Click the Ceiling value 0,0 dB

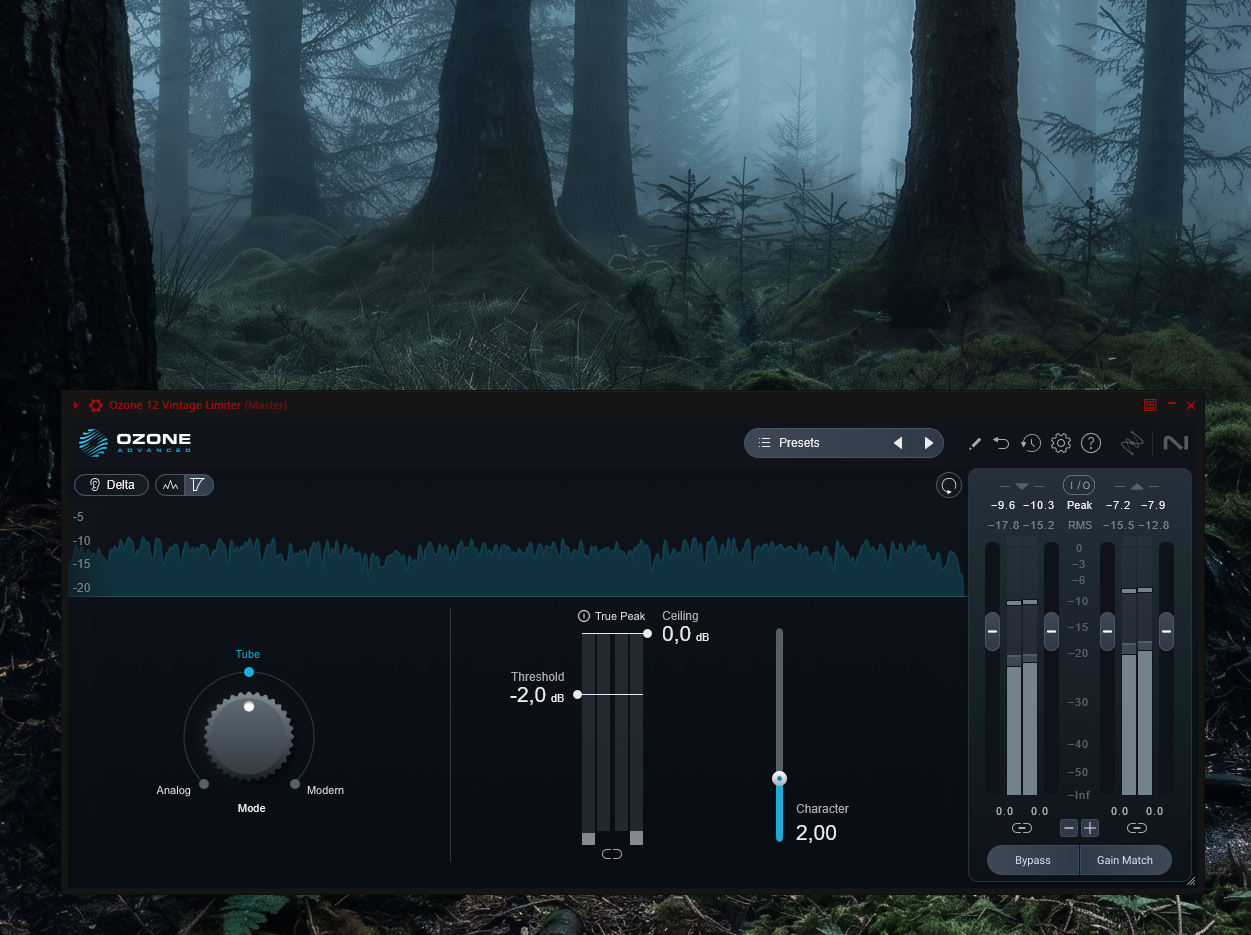pyautogui.click(x=685, y=634)
